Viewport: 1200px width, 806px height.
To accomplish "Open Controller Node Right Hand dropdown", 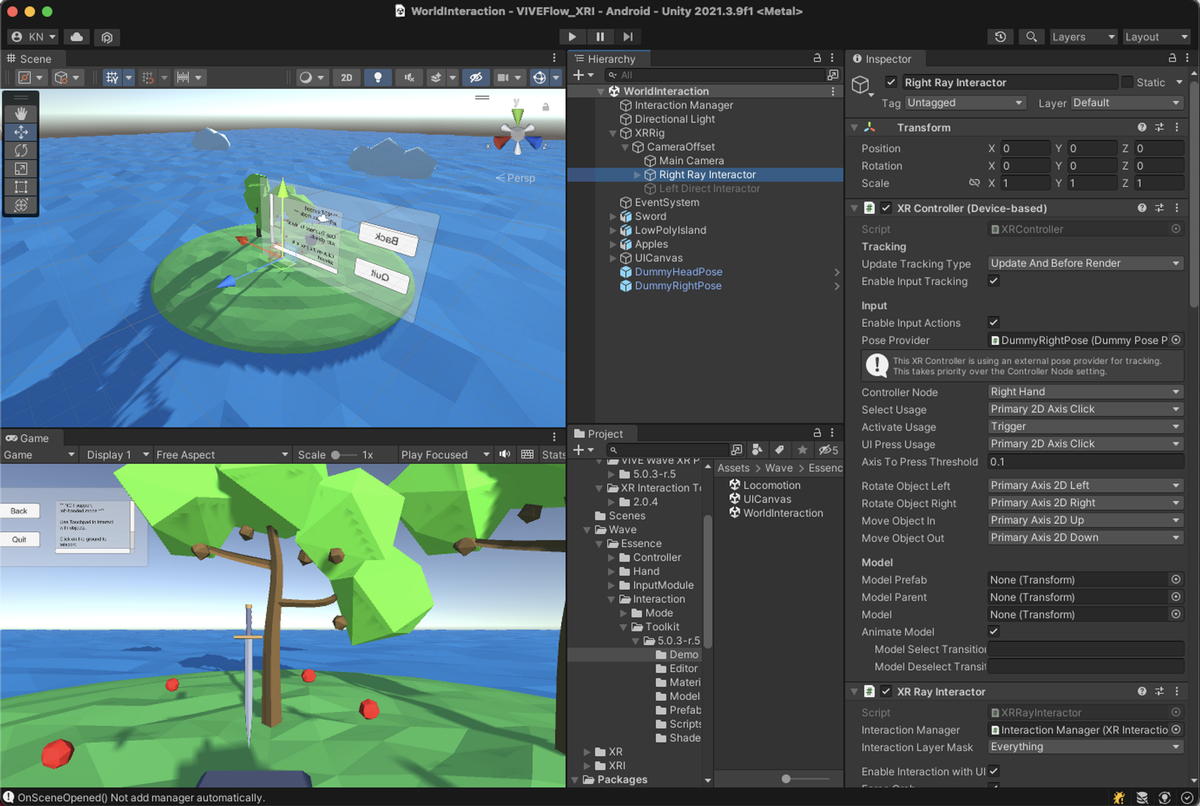I will 1086,392.
